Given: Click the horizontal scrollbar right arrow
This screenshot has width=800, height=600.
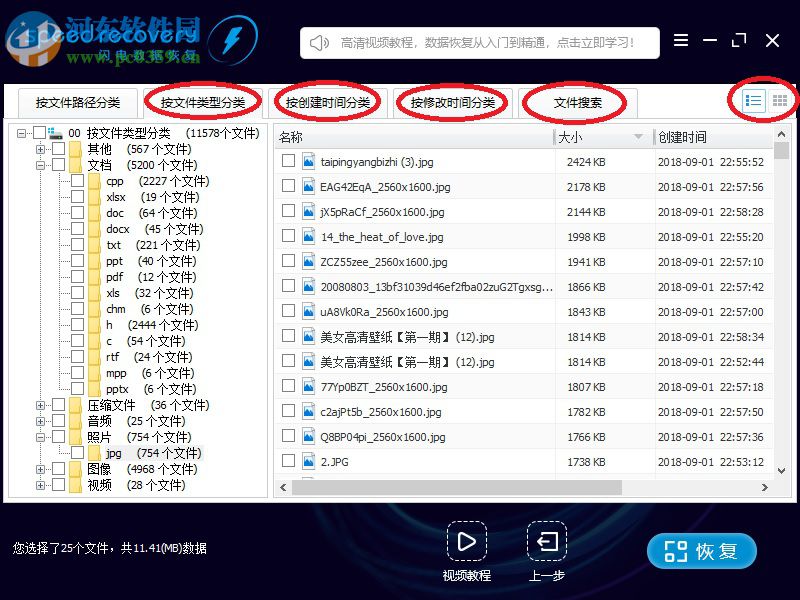Looking at the screenshot, I should tap(764, 487).
